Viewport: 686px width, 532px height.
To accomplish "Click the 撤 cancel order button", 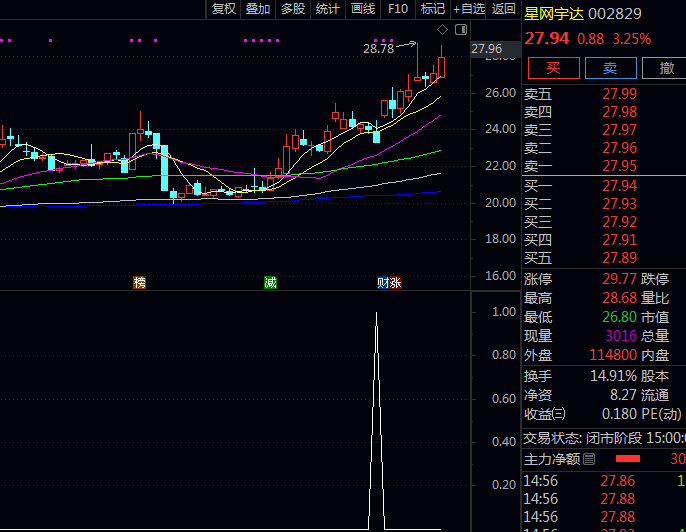I will point(666,68).
